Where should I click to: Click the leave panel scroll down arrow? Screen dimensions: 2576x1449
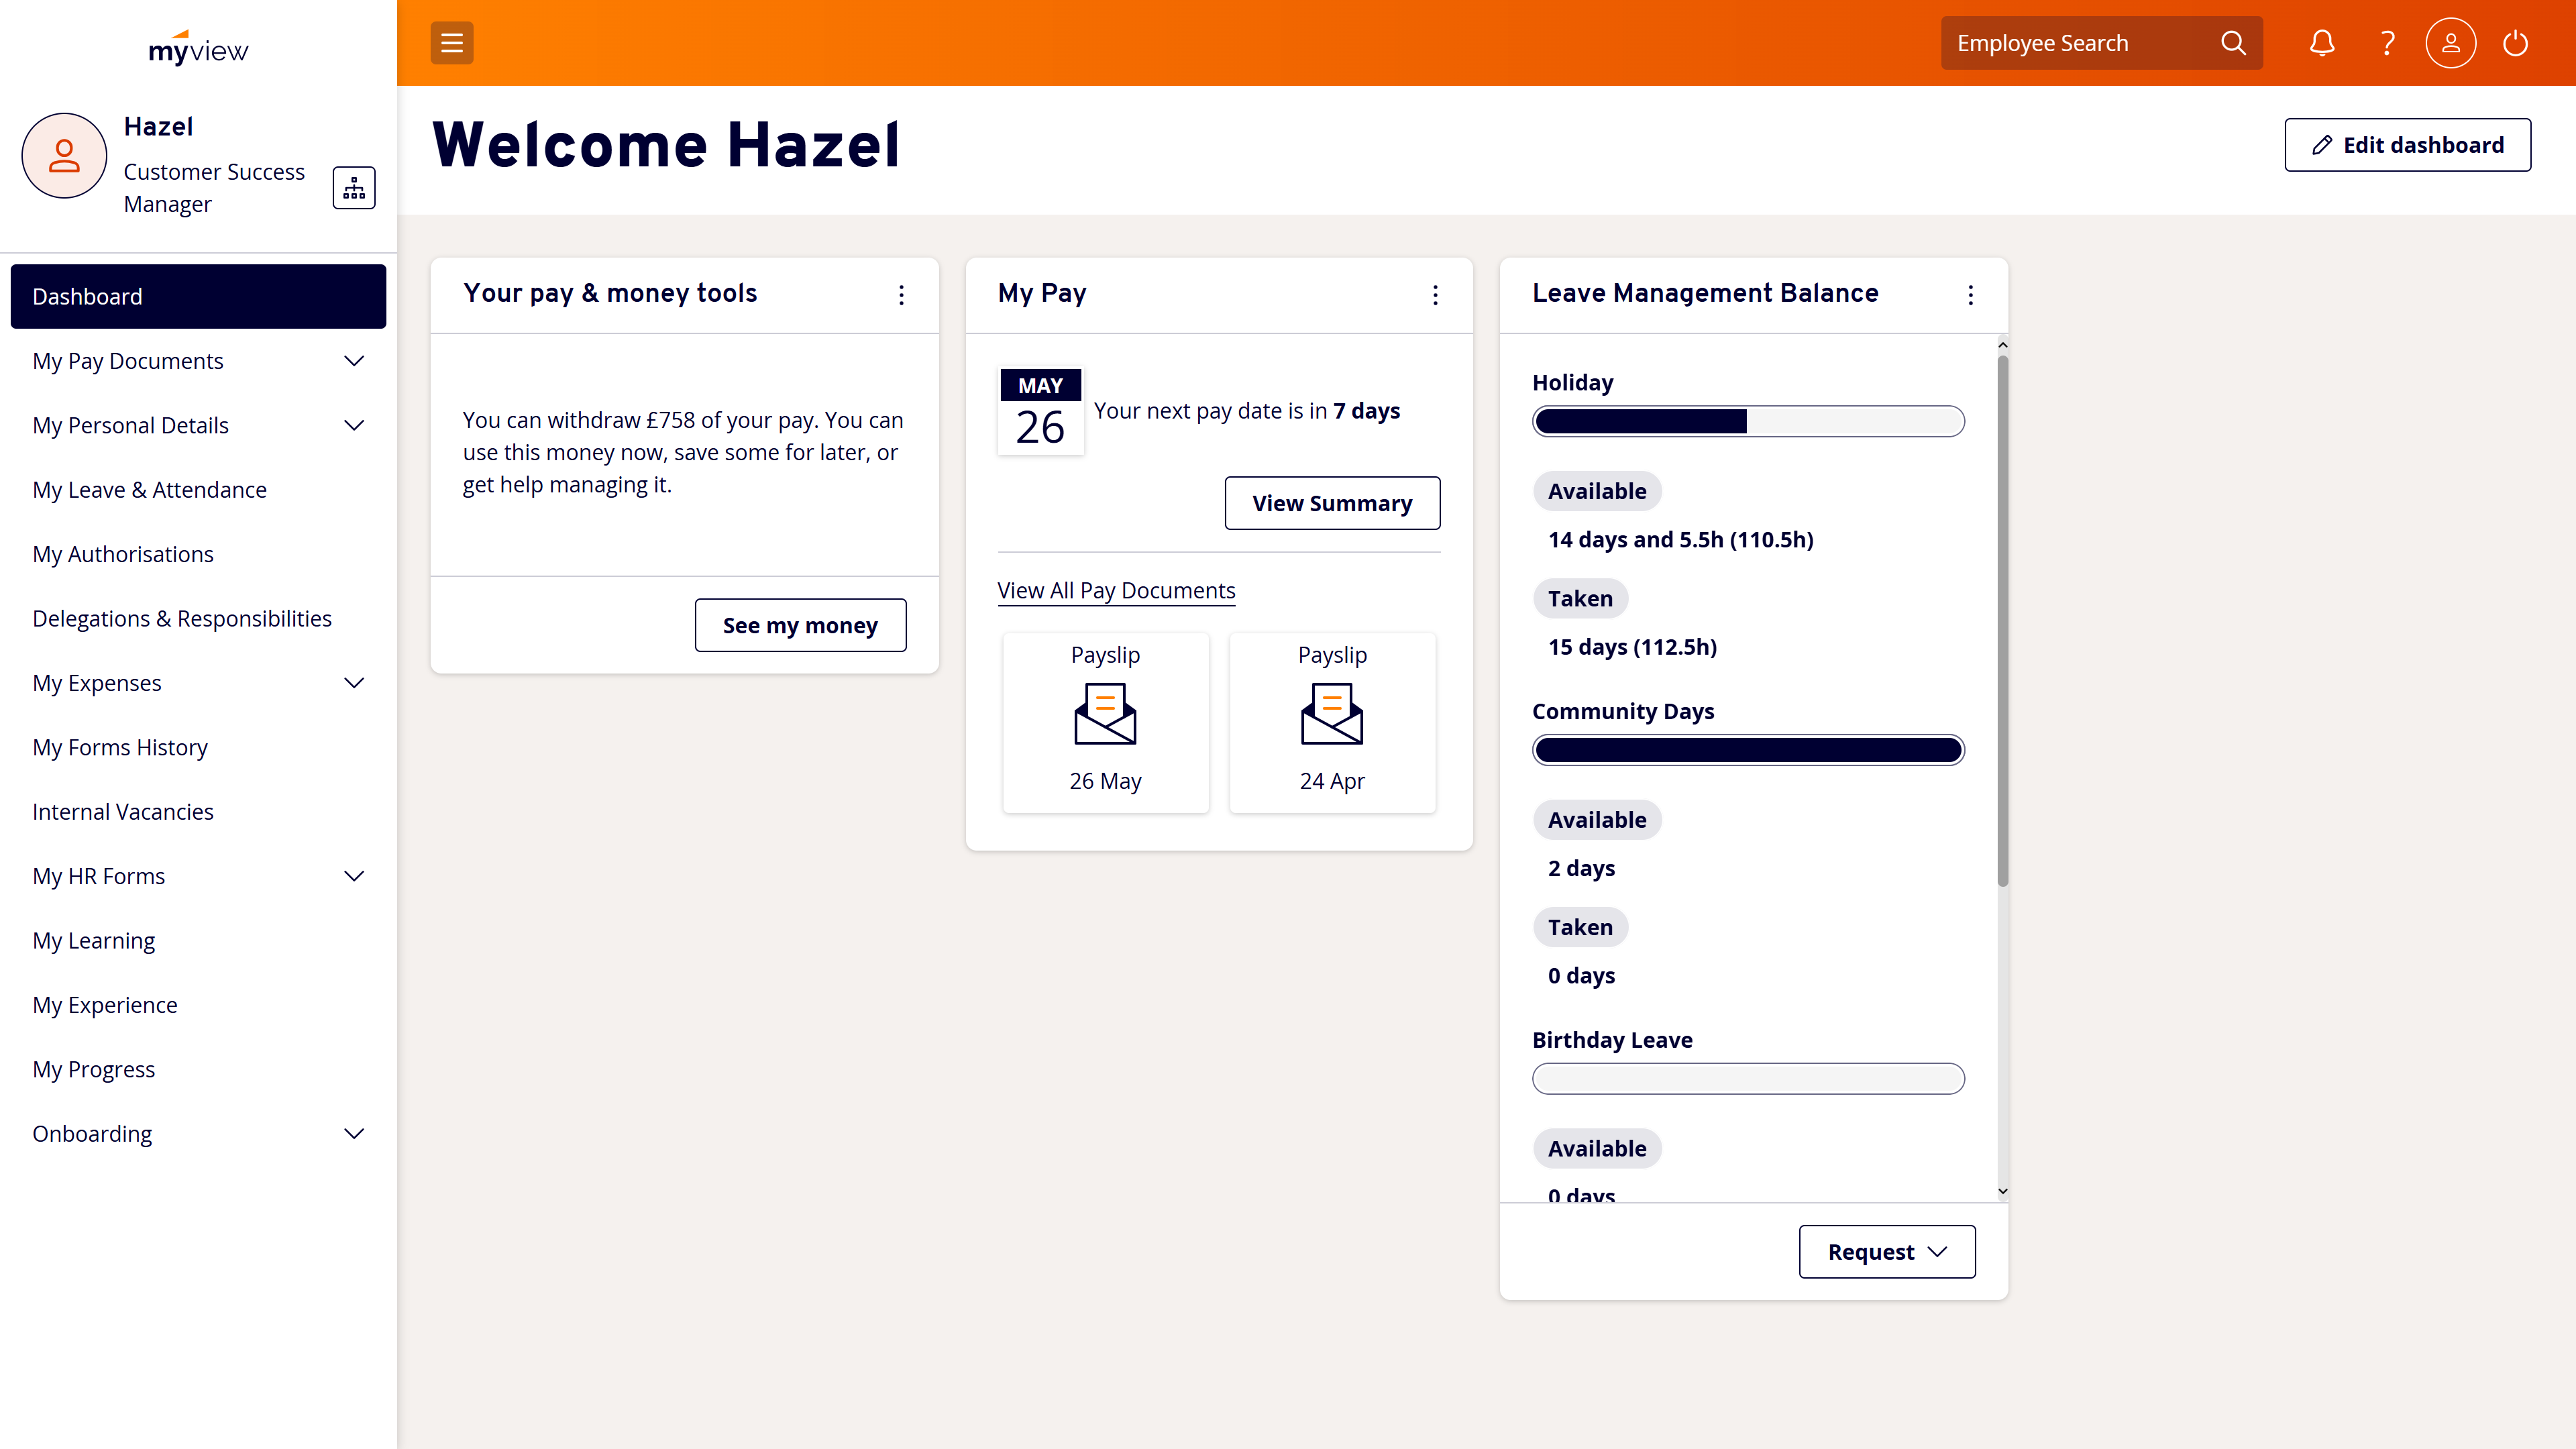pos(2003,1191)
